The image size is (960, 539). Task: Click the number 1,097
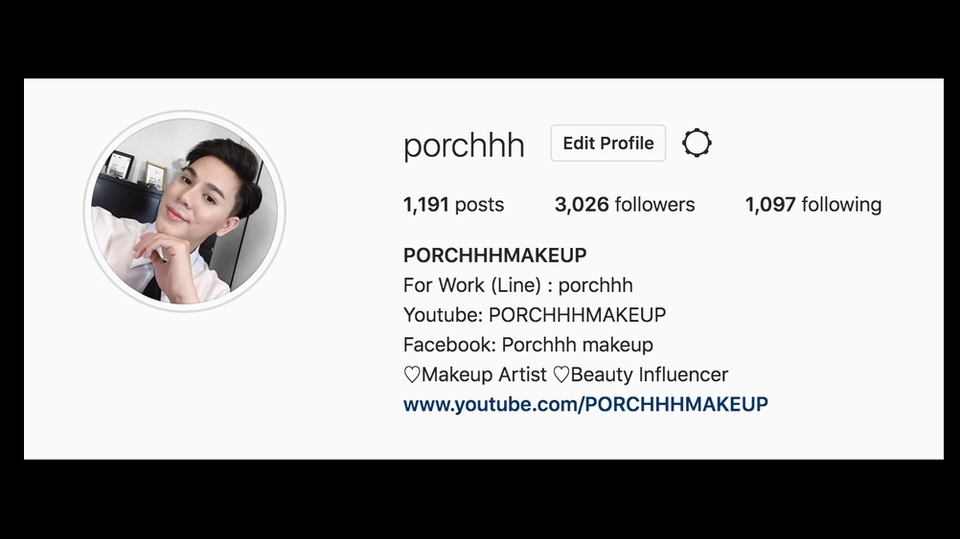[x=770, y=205]
